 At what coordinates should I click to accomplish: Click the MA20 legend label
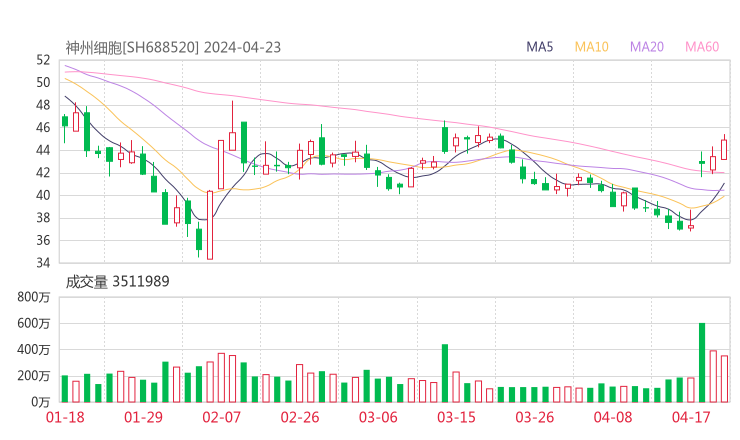647,47
